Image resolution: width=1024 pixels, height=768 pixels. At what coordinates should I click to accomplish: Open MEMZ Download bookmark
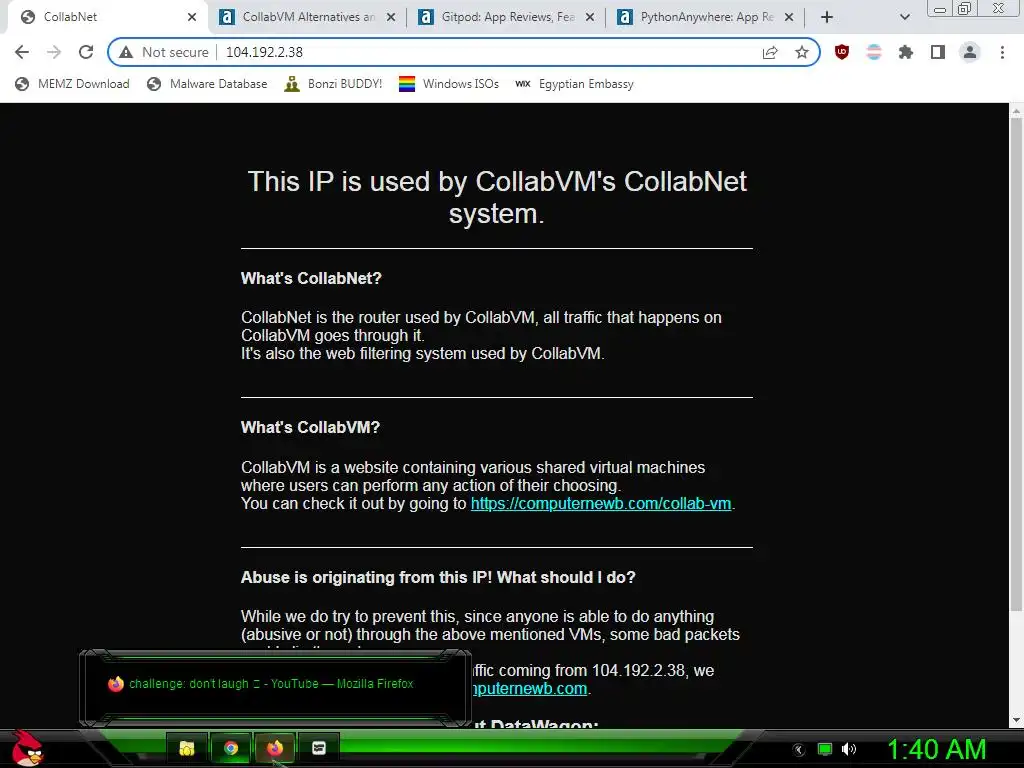(x=72, y=84)
